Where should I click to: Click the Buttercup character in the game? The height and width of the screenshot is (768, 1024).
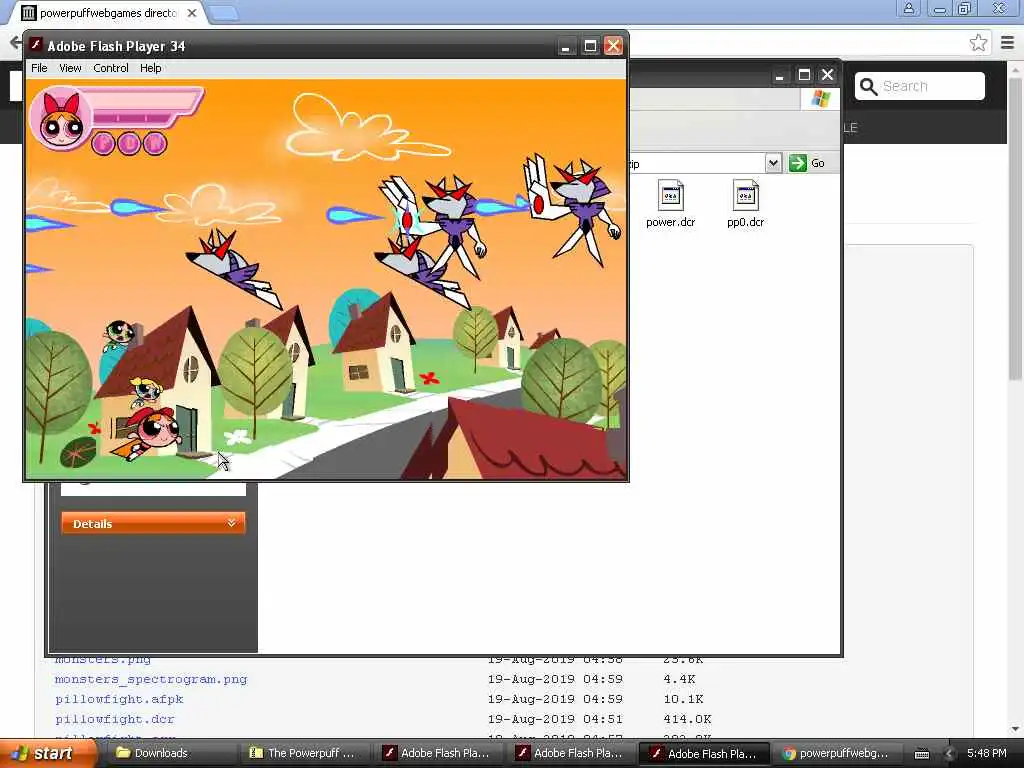click(119, 334)
